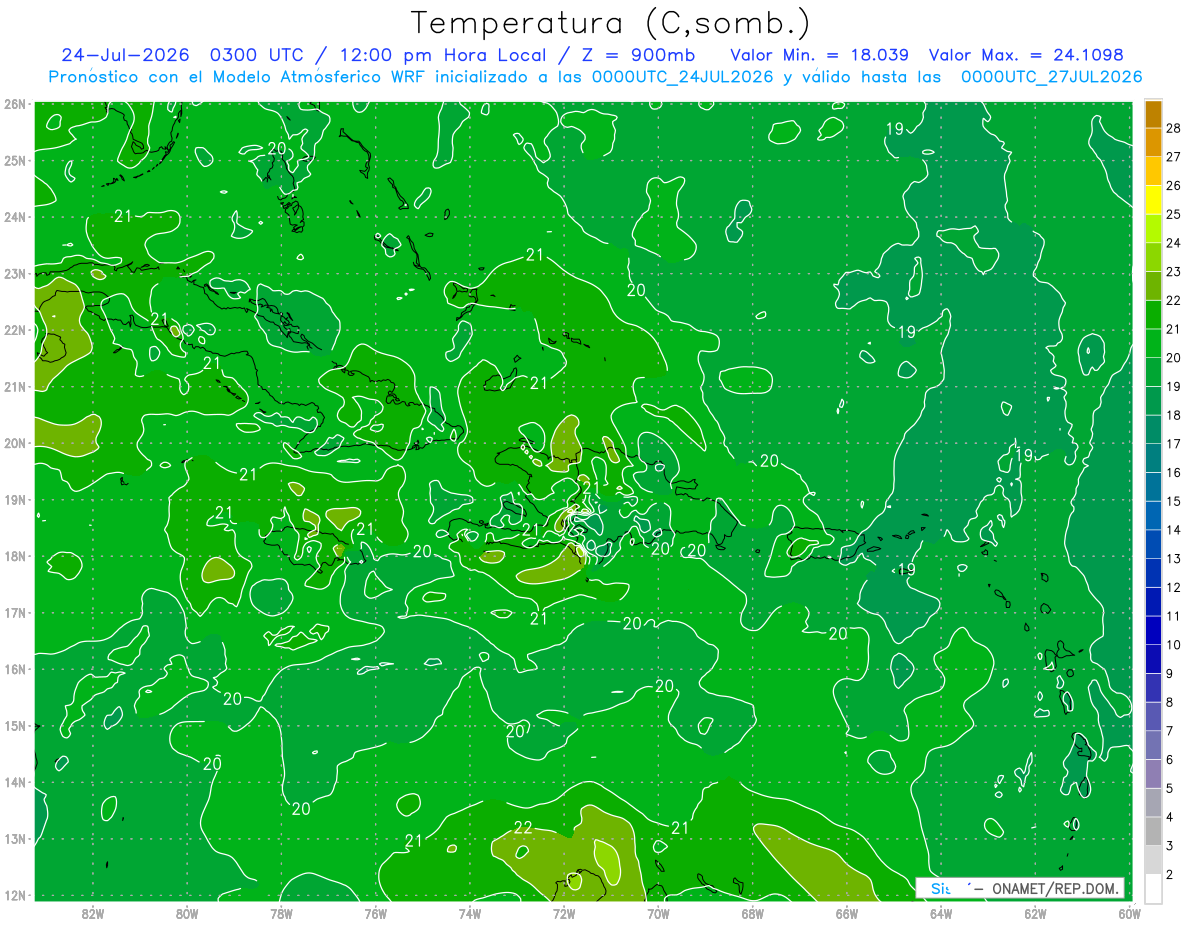1200x927 pixels.
Task: Pick the yellow swatch between 25 and 26
Action: click(1153, 200)
